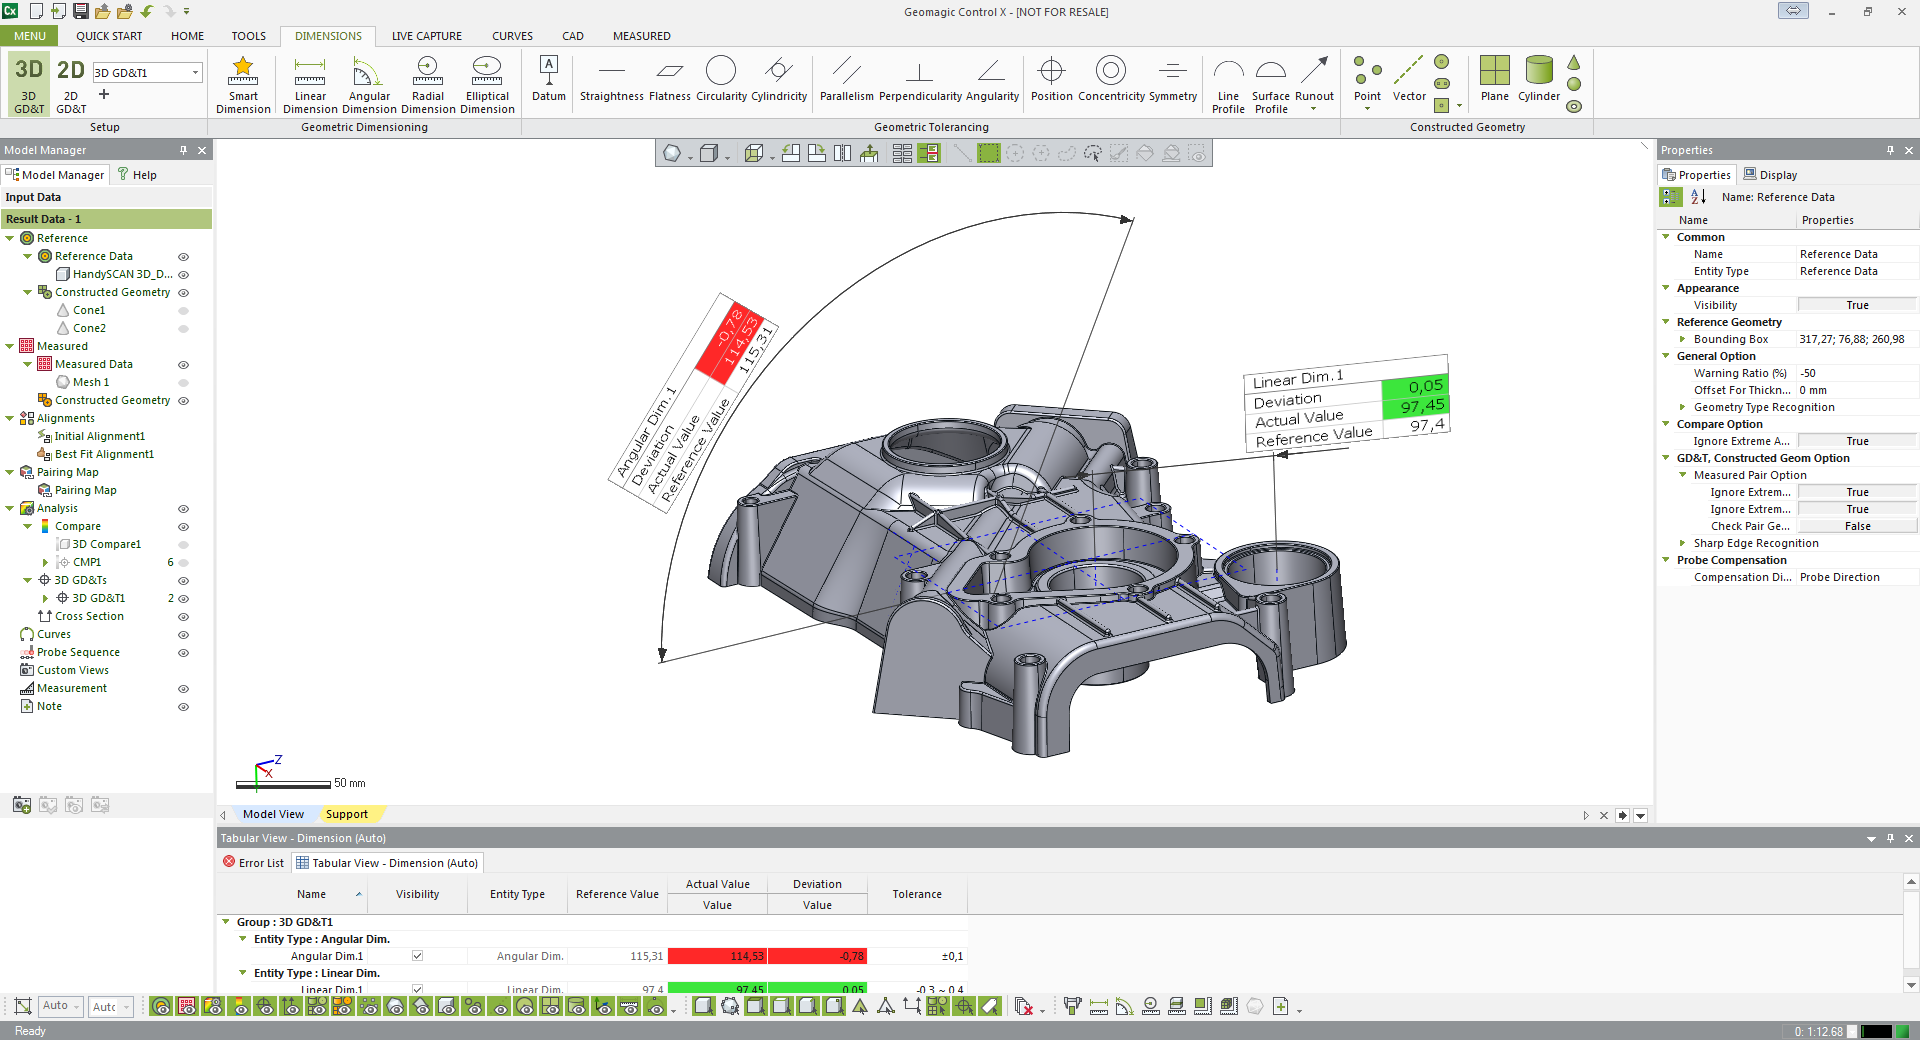The height and width of the screenshot is (1040, 1920).
Task: Open the 3D GD&T1 dropdown
Action: (x=195, y=73)
